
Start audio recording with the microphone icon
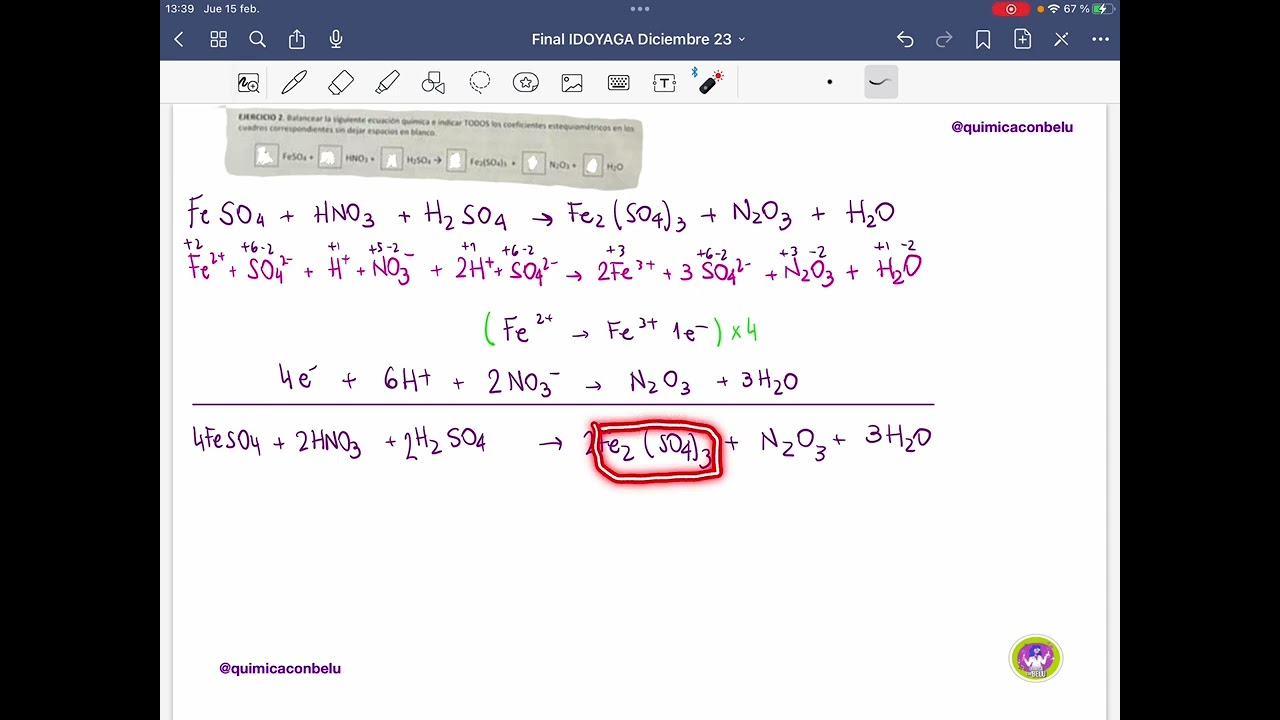click(336, 39)
